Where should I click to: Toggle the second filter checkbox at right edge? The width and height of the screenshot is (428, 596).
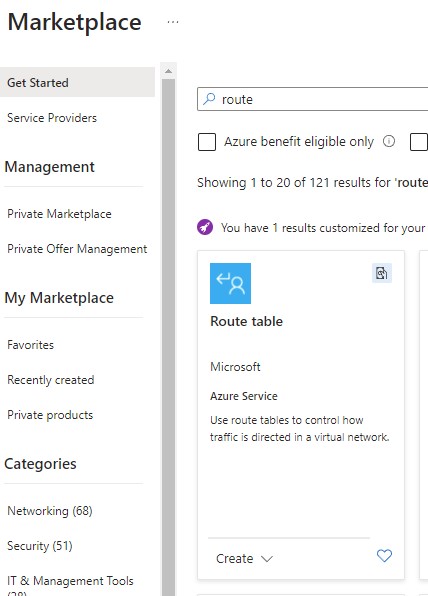[419, 142]
